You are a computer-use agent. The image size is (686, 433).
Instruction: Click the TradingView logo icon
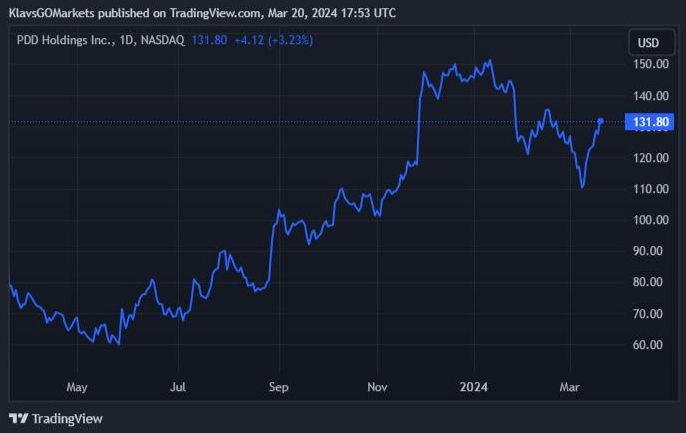(19, 418)
